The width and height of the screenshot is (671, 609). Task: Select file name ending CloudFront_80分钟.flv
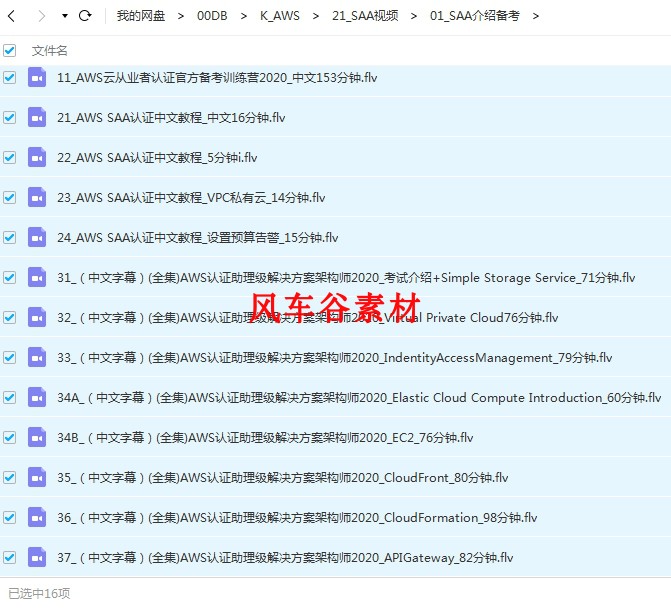[x=282, y=478]
